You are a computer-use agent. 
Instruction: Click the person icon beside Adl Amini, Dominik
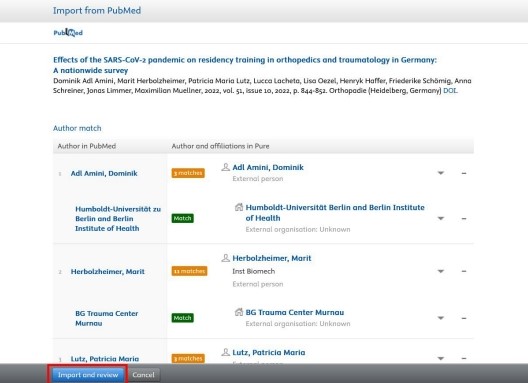[226, 167]
